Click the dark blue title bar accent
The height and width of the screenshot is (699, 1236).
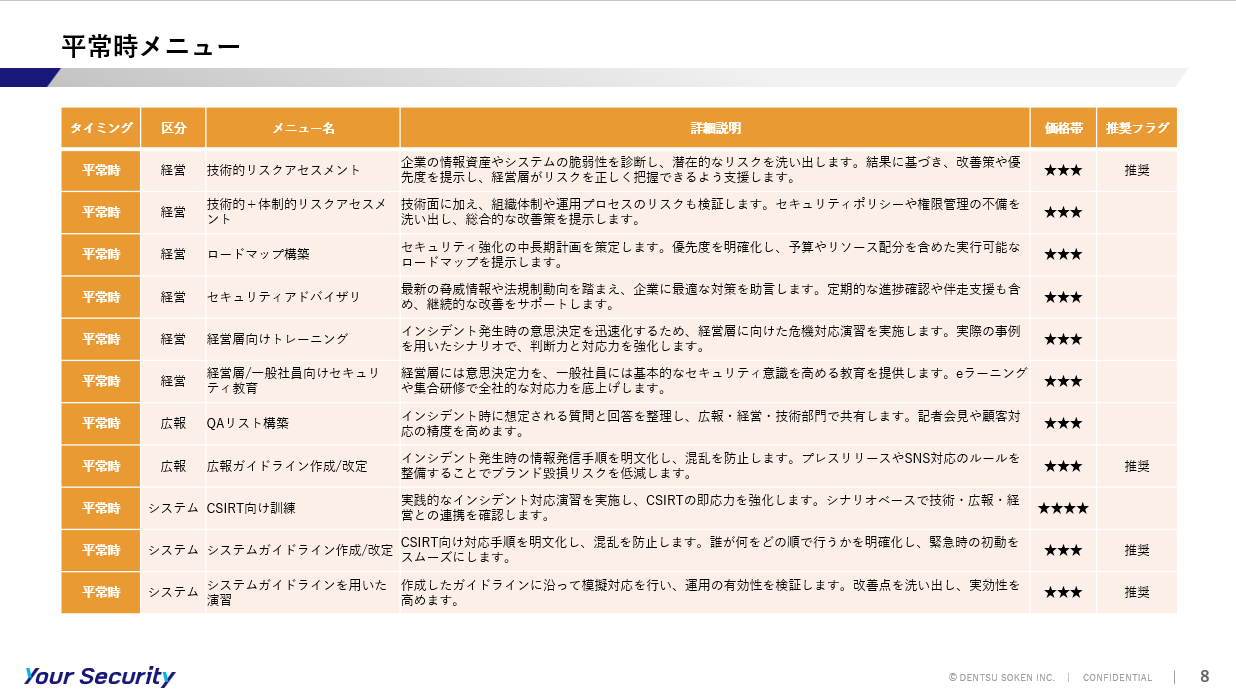point(30,77)
